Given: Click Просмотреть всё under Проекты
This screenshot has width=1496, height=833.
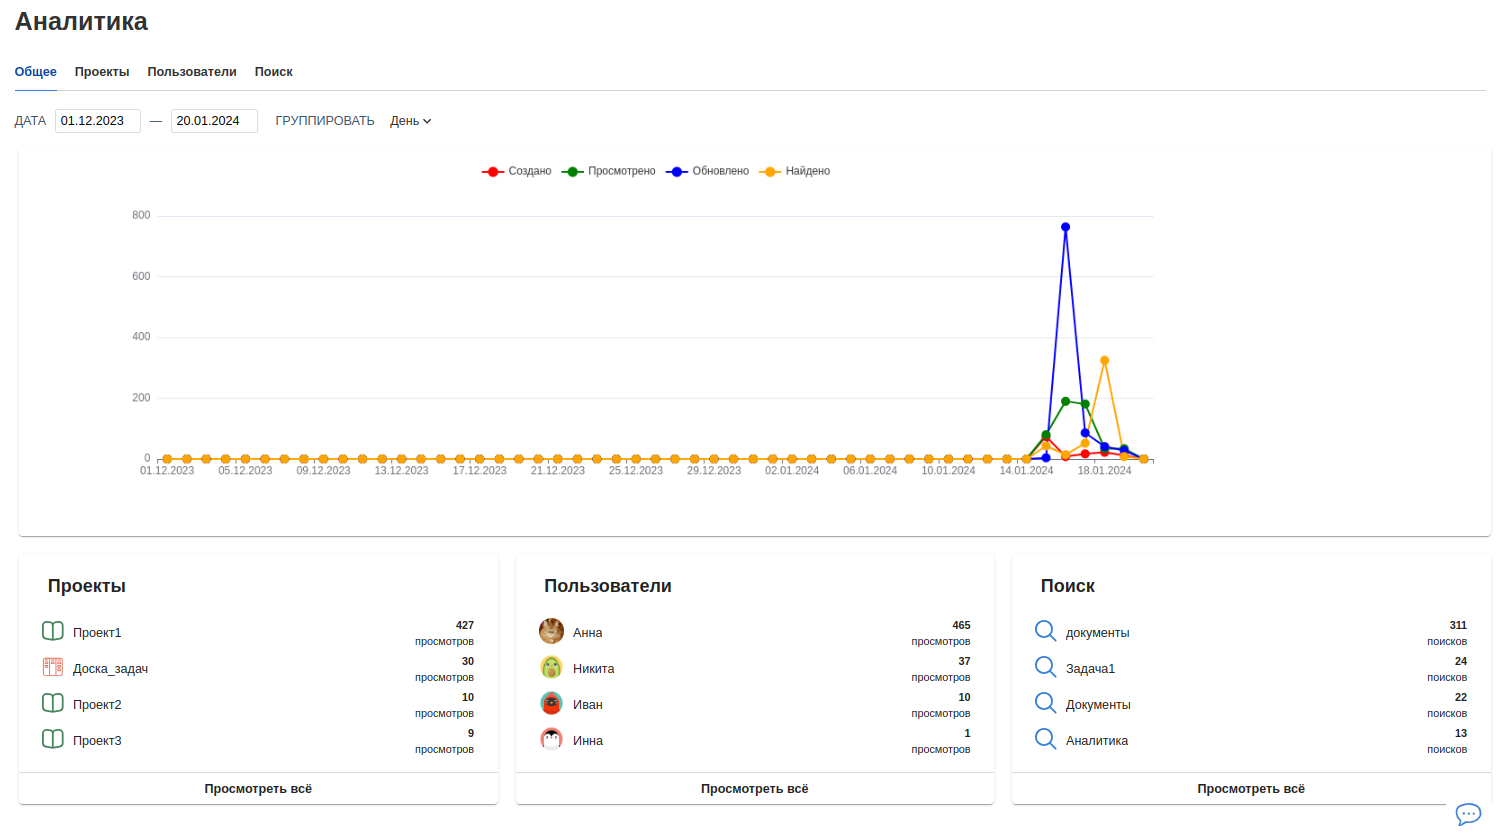Looking at the screenshot, I should (258, 789).
